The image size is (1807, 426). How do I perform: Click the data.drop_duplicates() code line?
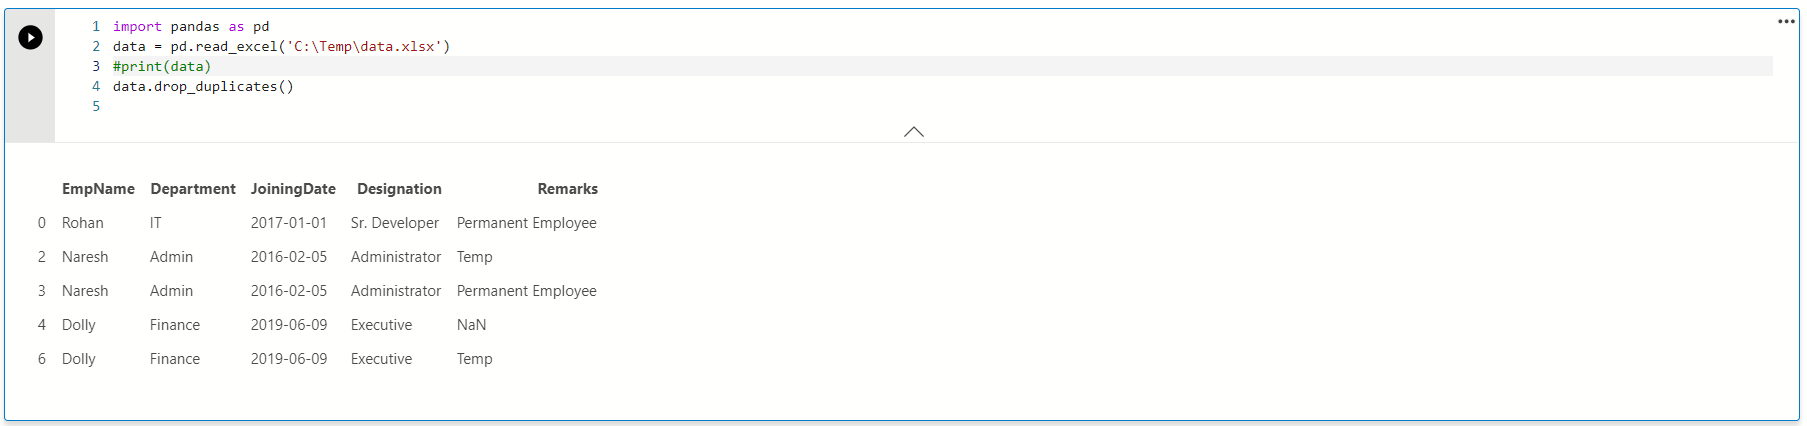[203, 87]
